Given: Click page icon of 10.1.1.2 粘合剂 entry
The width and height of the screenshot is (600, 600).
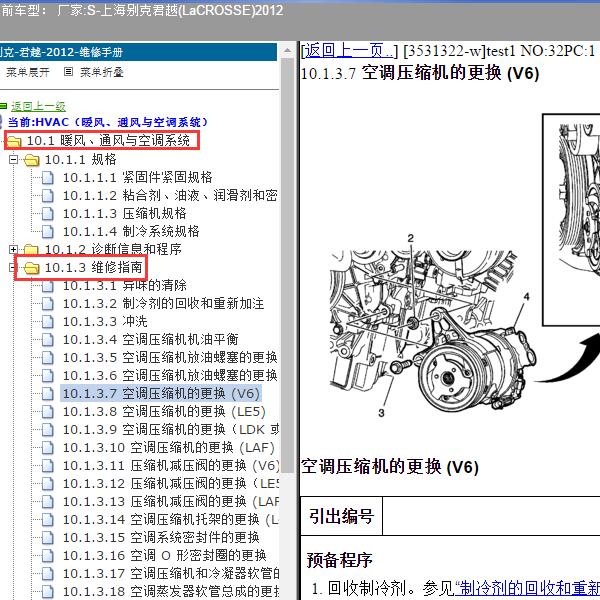Looking at the screenshot, I should (47, 196).
